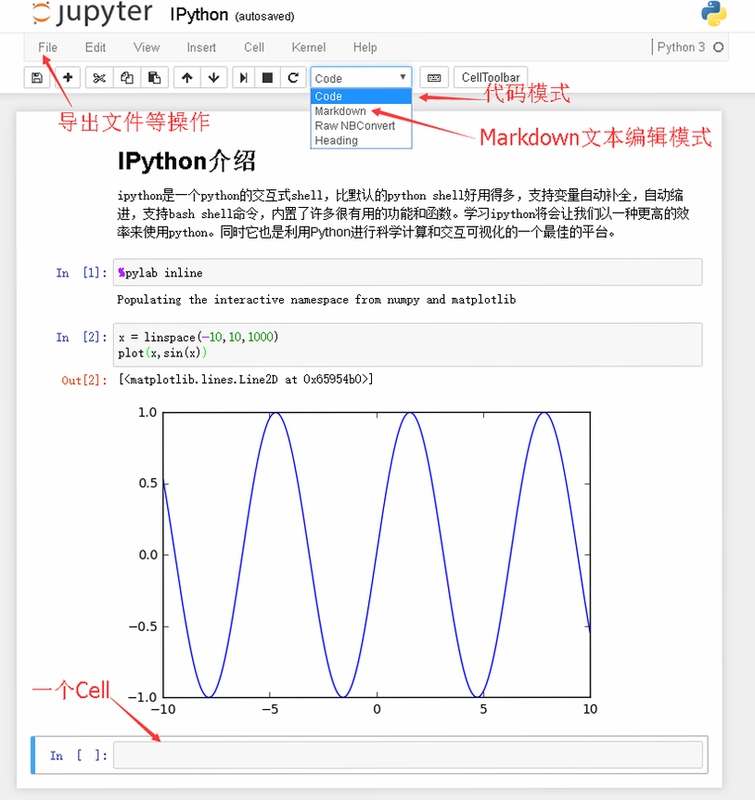Viewport: 755px width, 800px height.
Task: Click the save notebook floppy icon
Action: pos(37,78)
